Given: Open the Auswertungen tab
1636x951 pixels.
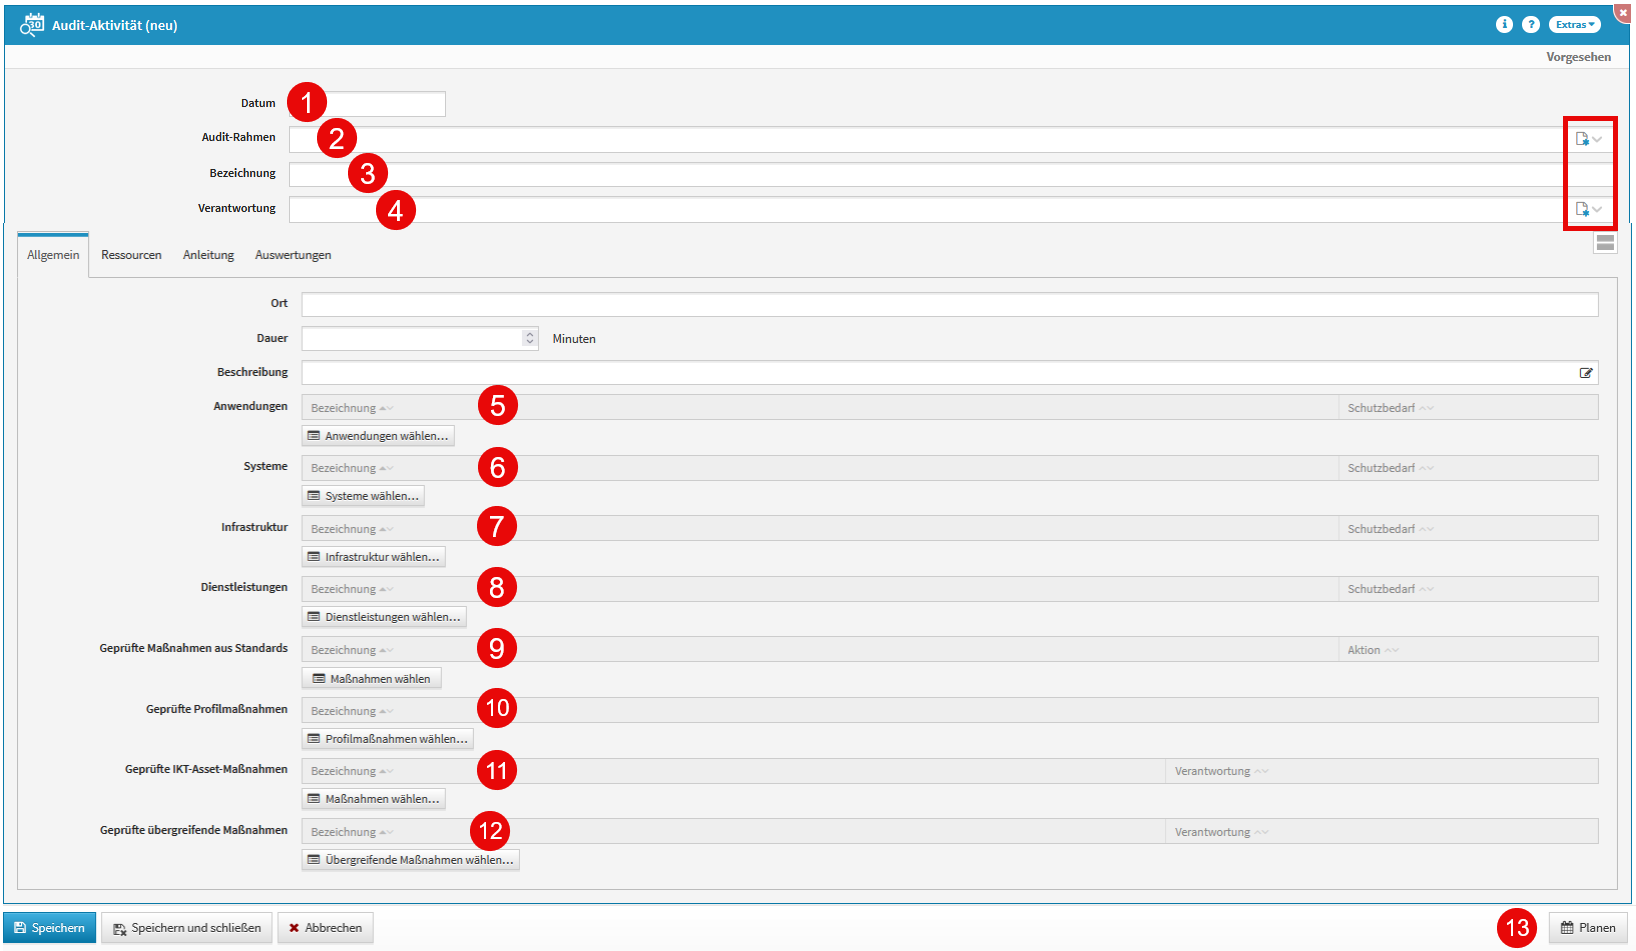Looking at the screenshot, I should coord(293,255).
